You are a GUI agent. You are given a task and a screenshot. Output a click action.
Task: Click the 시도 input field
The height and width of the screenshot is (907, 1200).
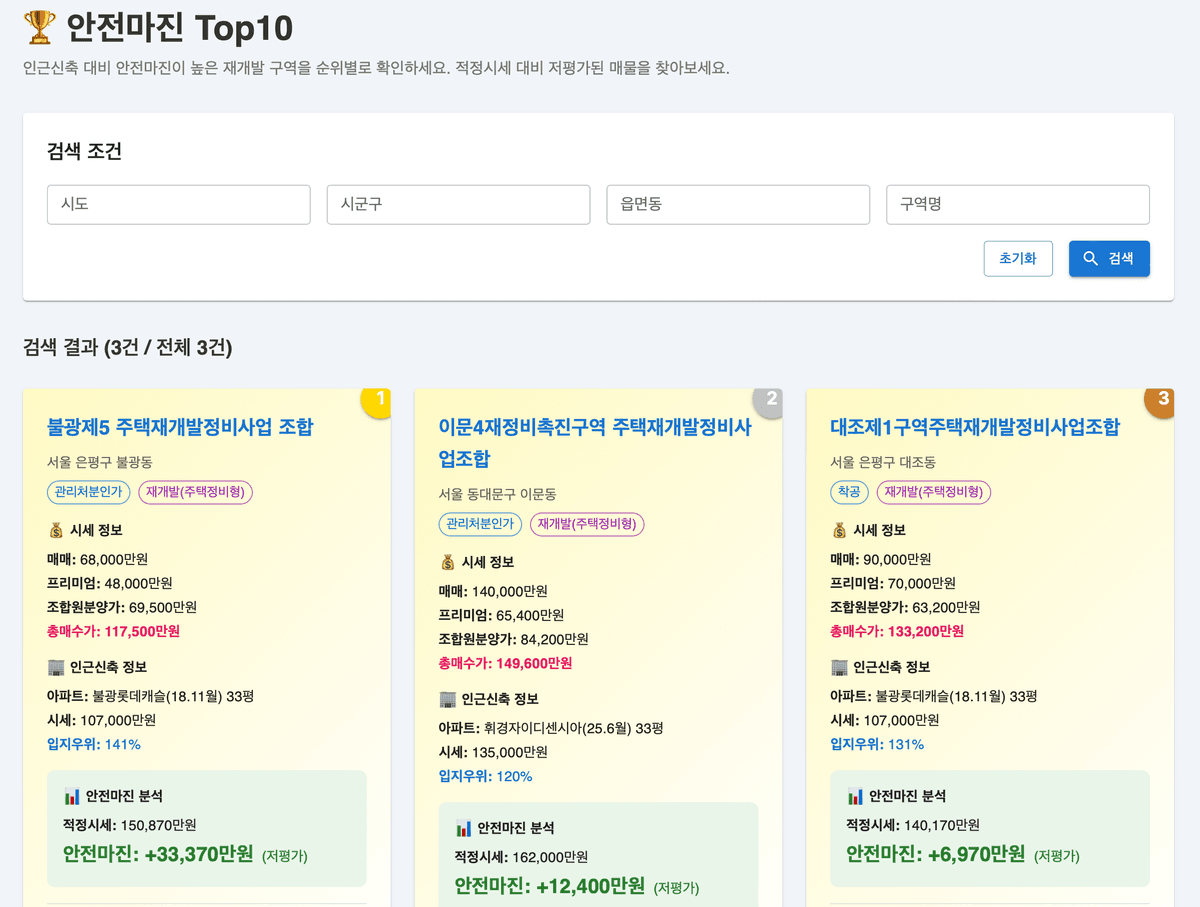[178, 204]
